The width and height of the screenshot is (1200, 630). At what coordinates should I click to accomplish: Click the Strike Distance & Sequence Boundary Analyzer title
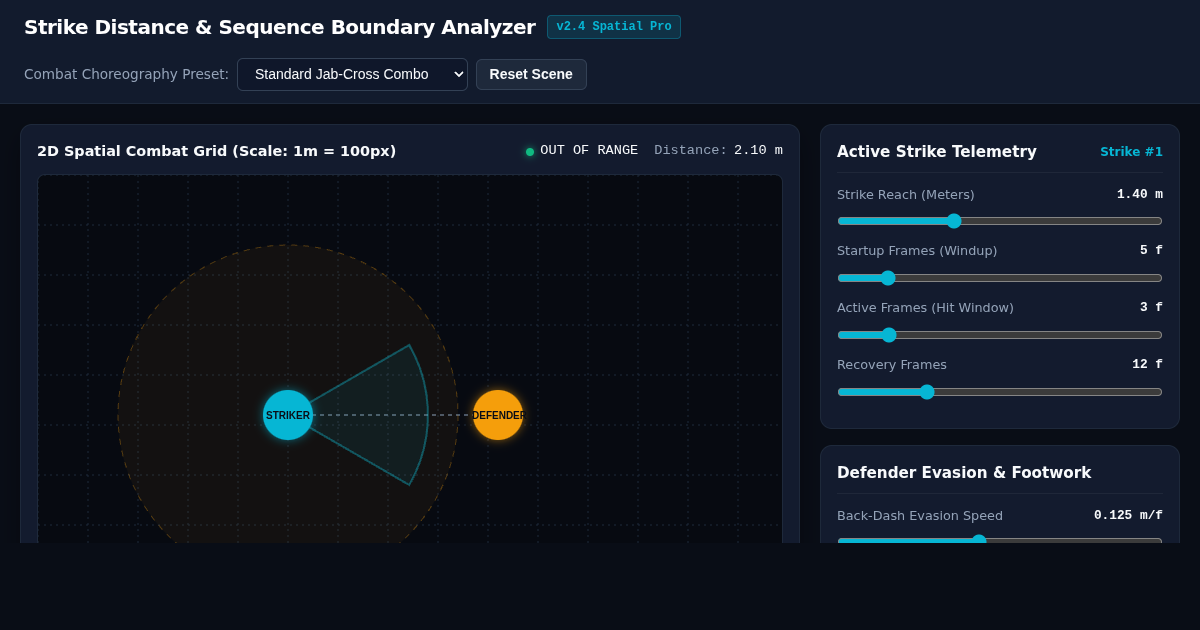click(280, 27)
